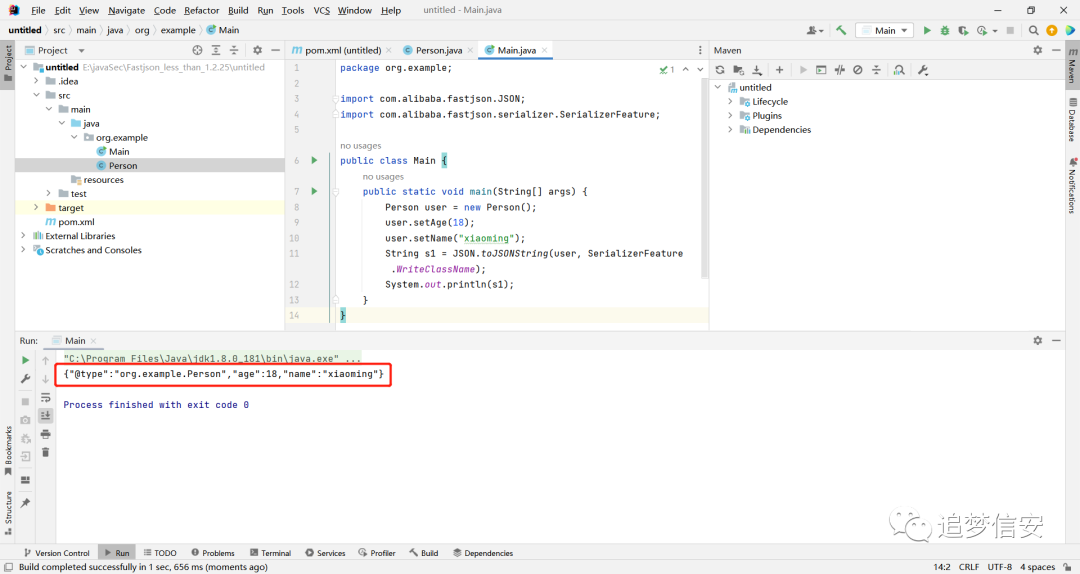Expand Dependencies node in Maven panel
The width and height of the screenshot is (1080, 574).
tap(730, 130)
